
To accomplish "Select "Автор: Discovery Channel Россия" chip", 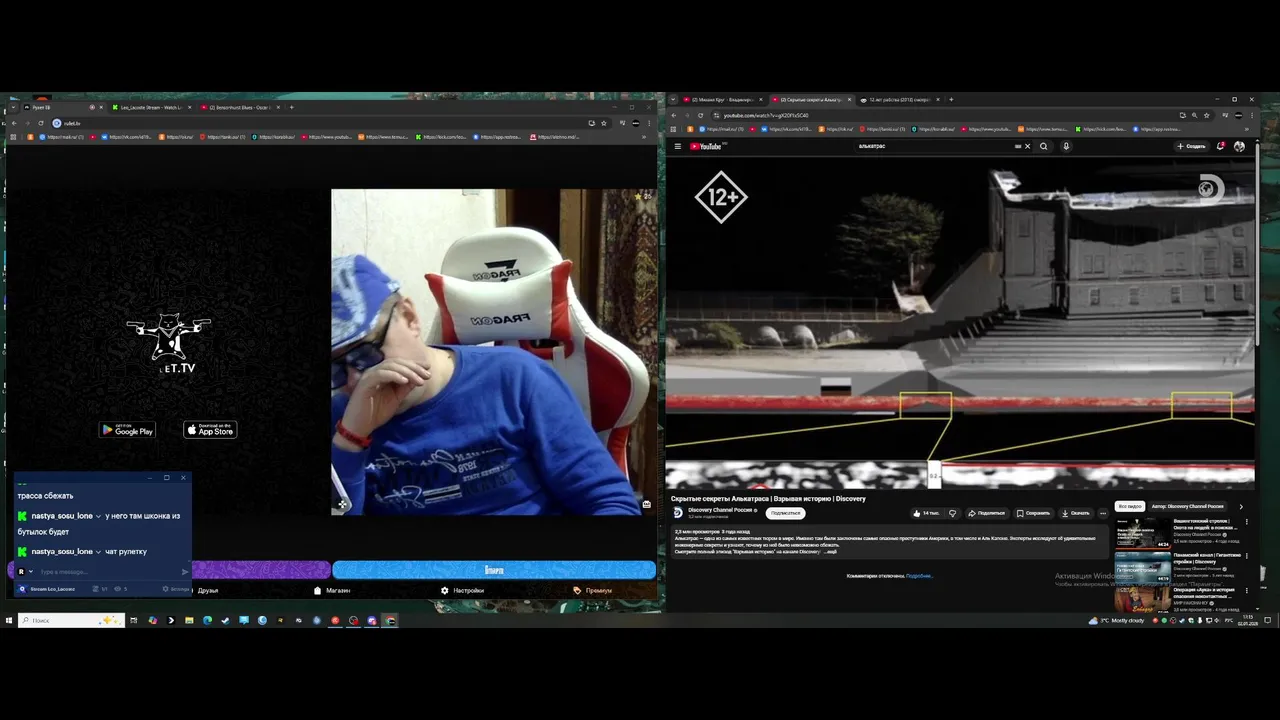I will point(1187,507).
